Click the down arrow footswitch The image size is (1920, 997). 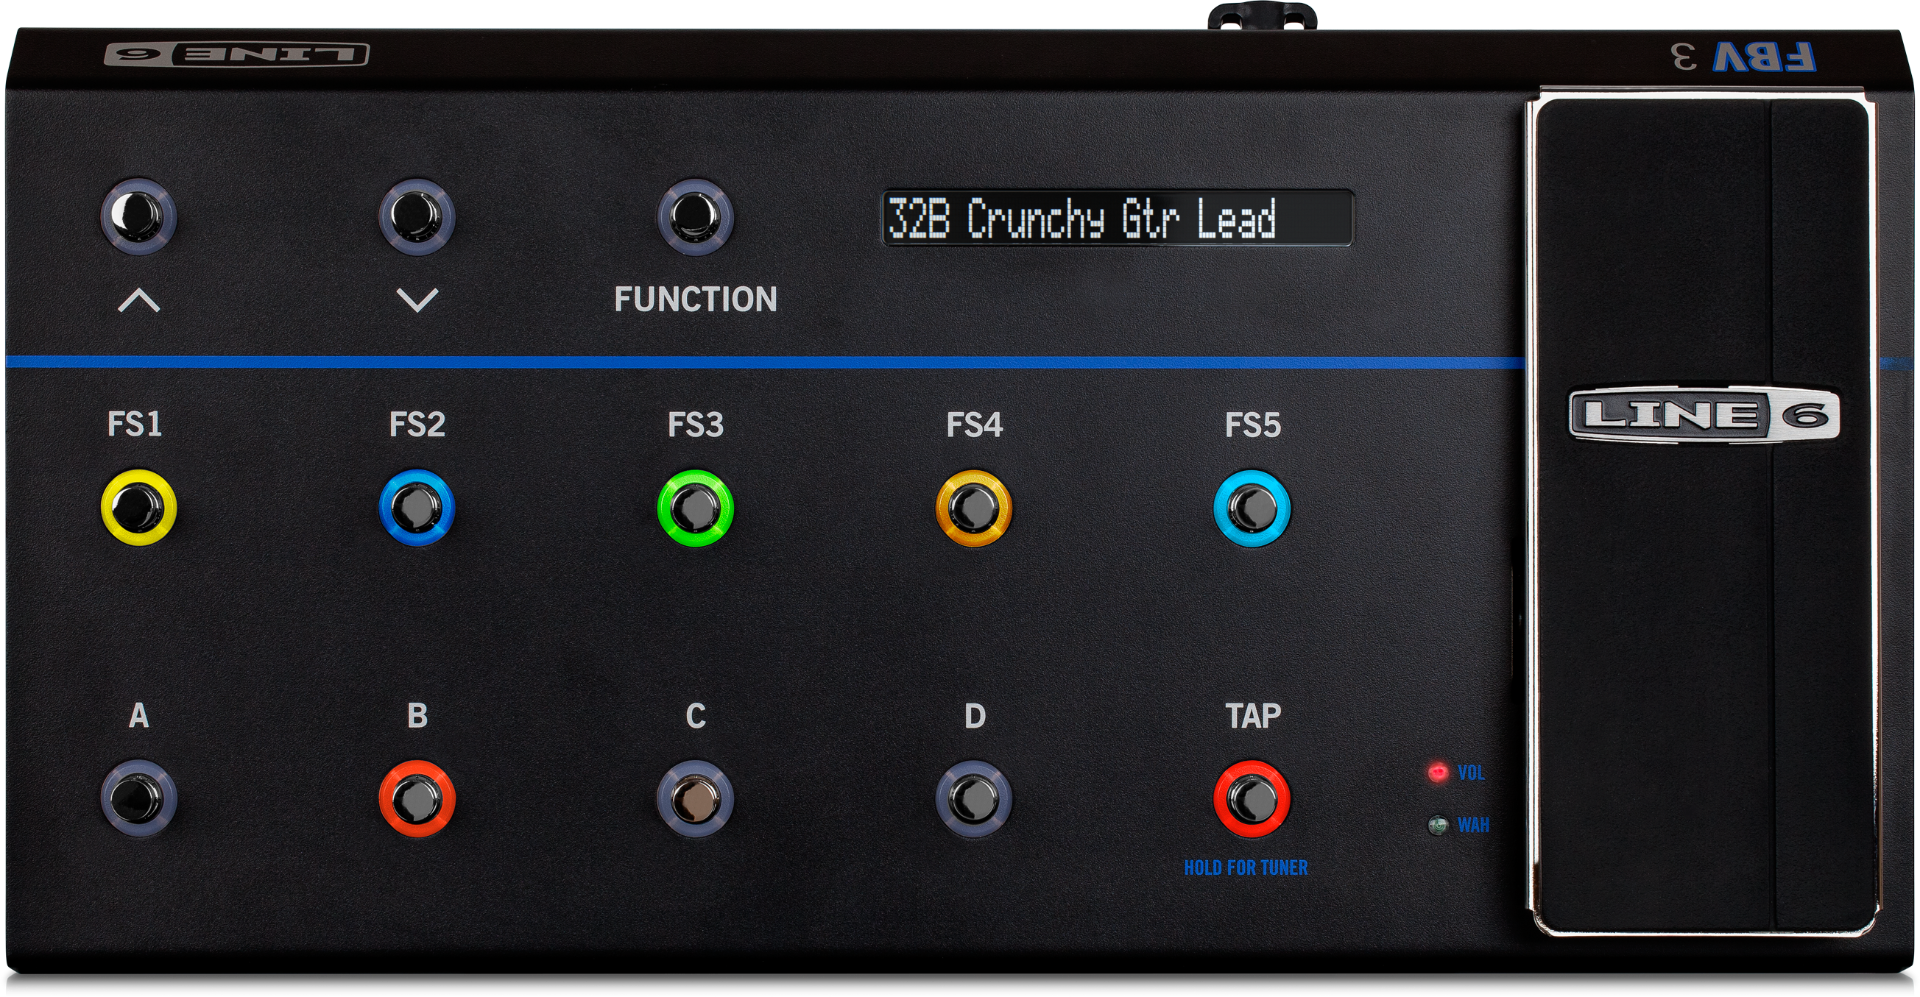(x=417, y=216)
